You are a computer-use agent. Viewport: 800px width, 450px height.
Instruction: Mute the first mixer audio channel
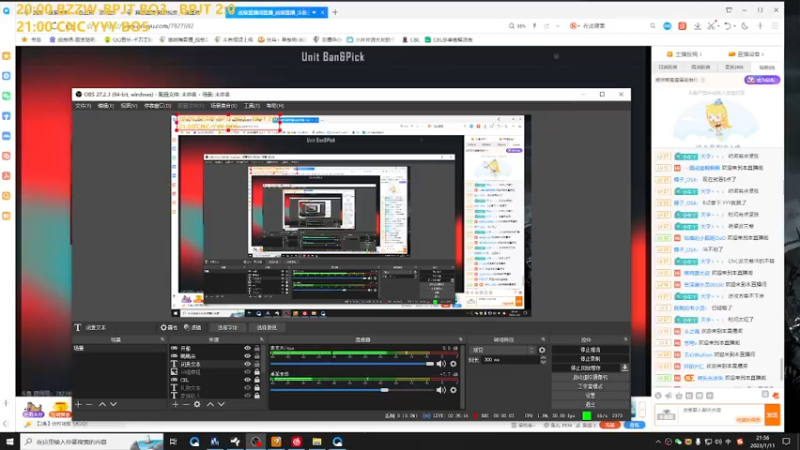point(441,364)
